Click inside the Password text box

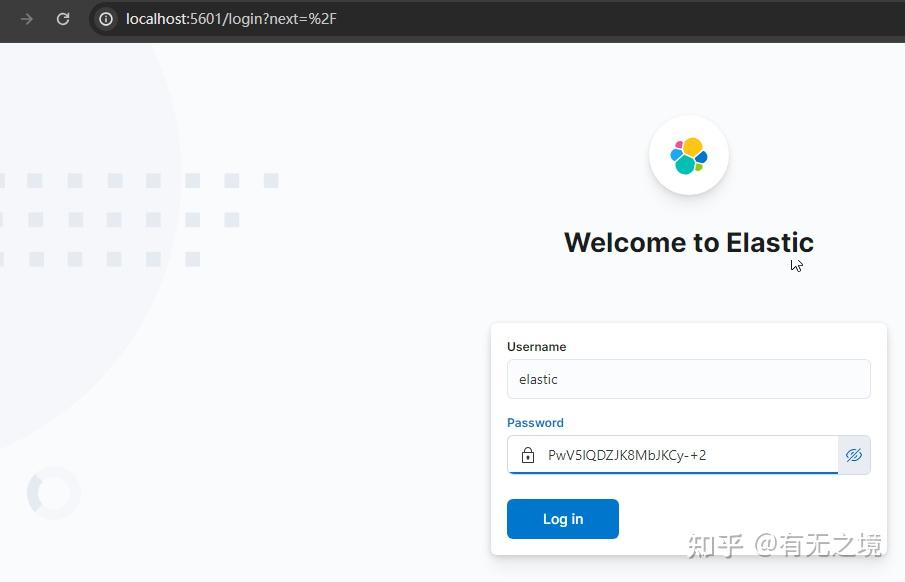(680, 455)
